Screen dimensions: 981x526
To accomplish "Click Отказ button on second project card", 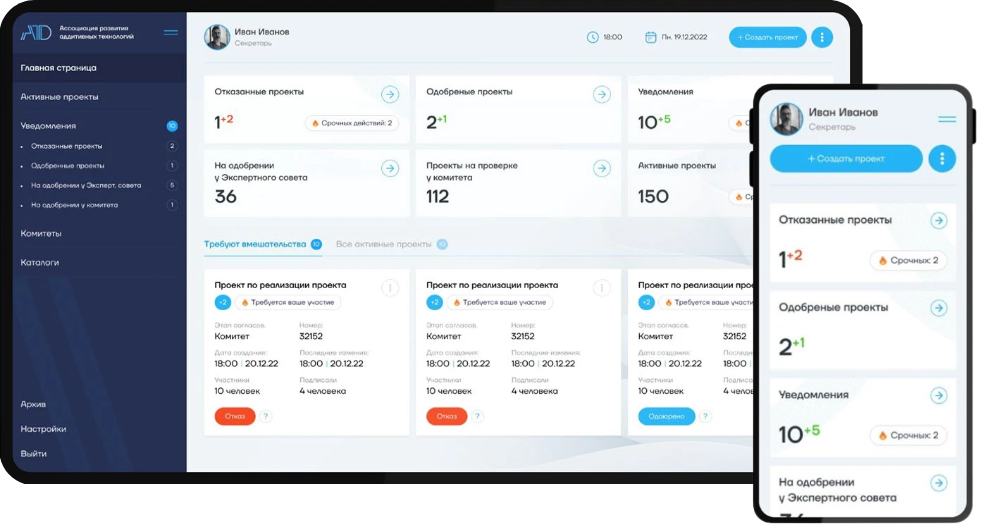I will coord(447,417).
